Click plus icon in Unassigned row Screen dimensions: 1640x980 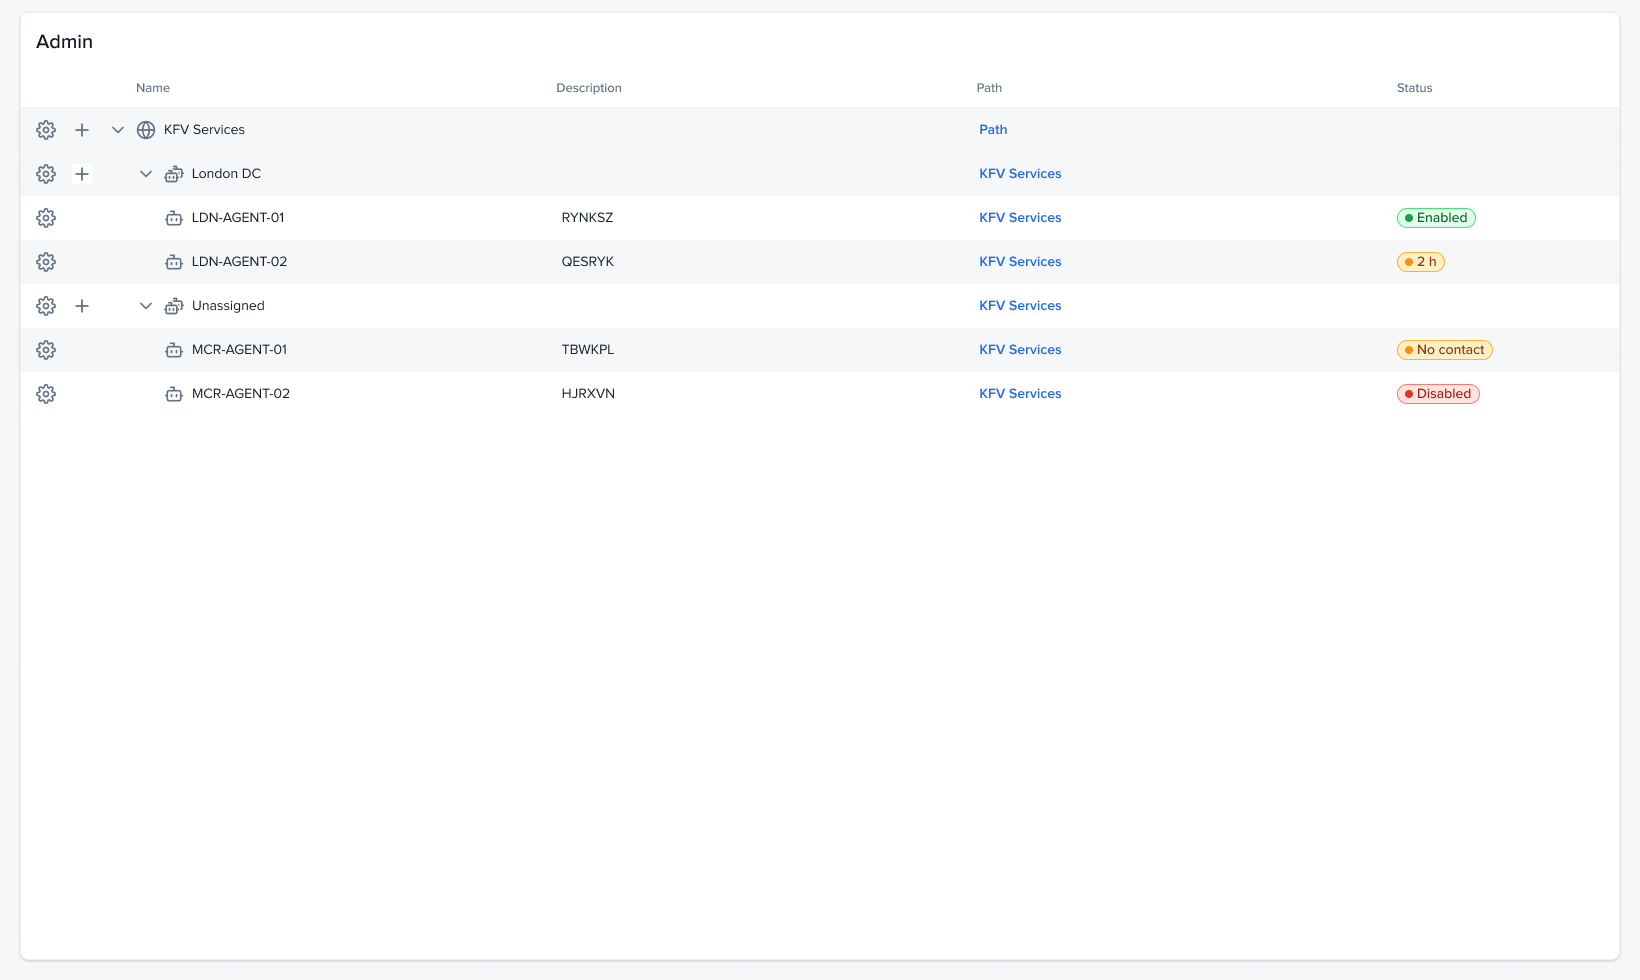point(82,306)
